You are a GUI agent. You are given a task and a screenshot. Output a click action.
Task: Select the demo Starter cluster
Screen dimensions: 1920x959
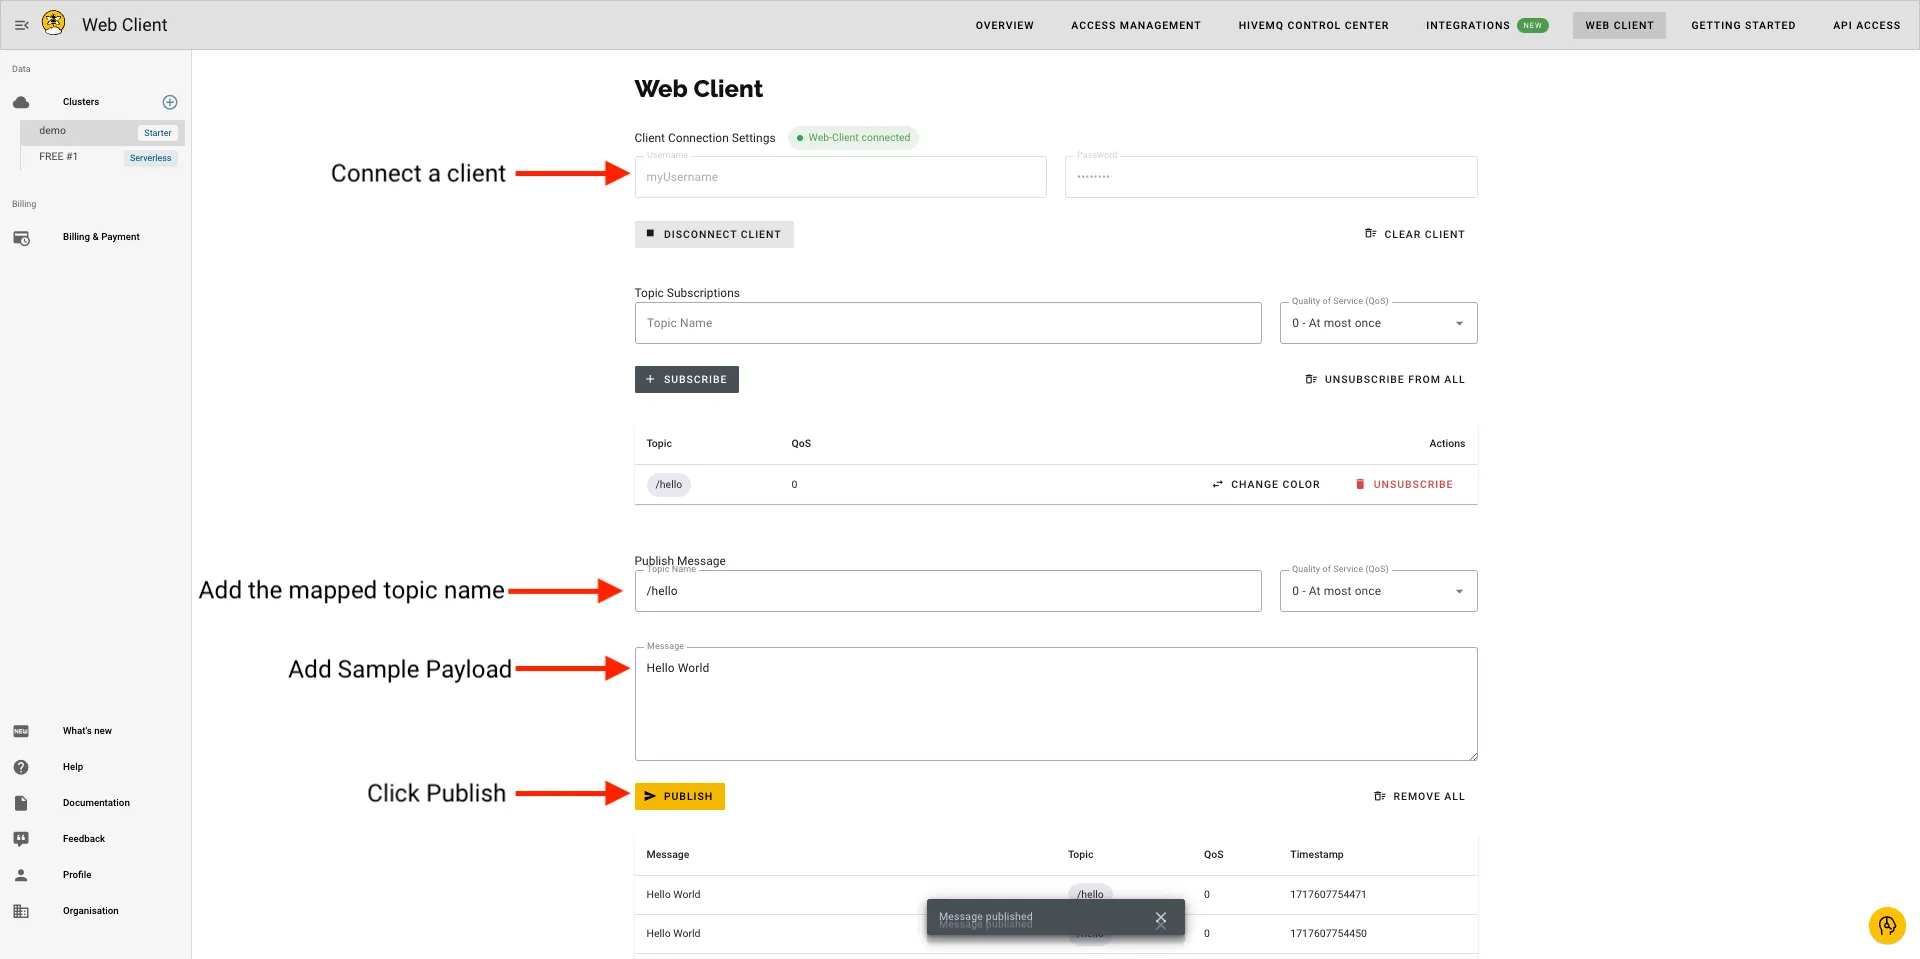[102, 132]
